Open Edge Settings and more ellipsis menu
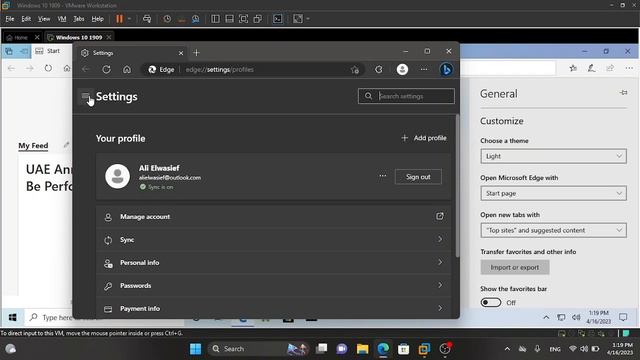 (x=424, y=69)
